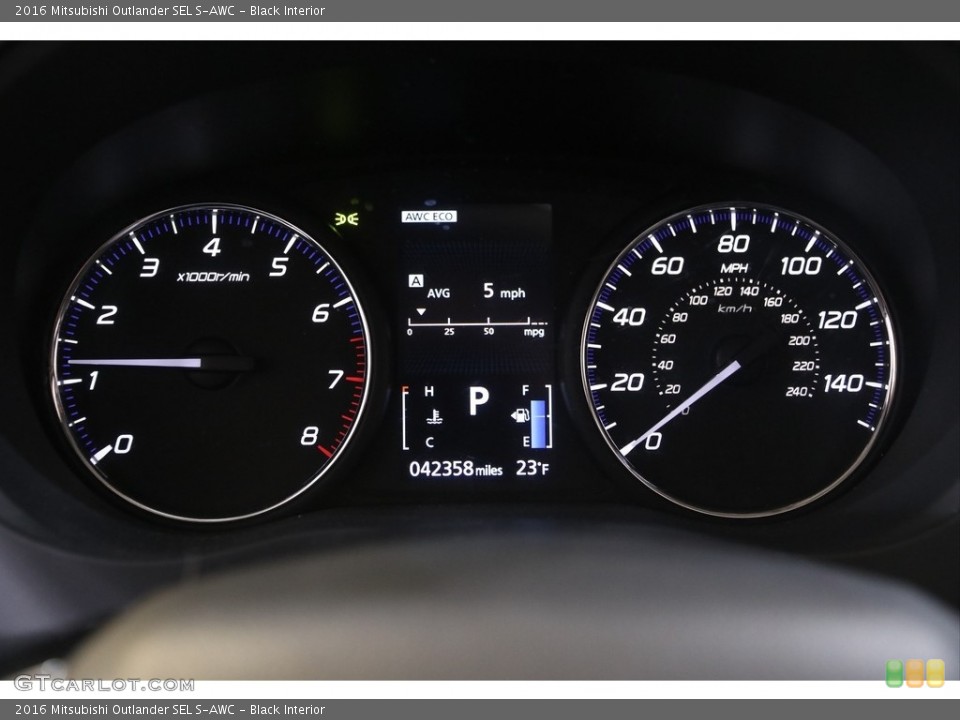Click the 80 mark on speedometer
The width and height of the screenshot is (960, 720).
pos(733,244)
